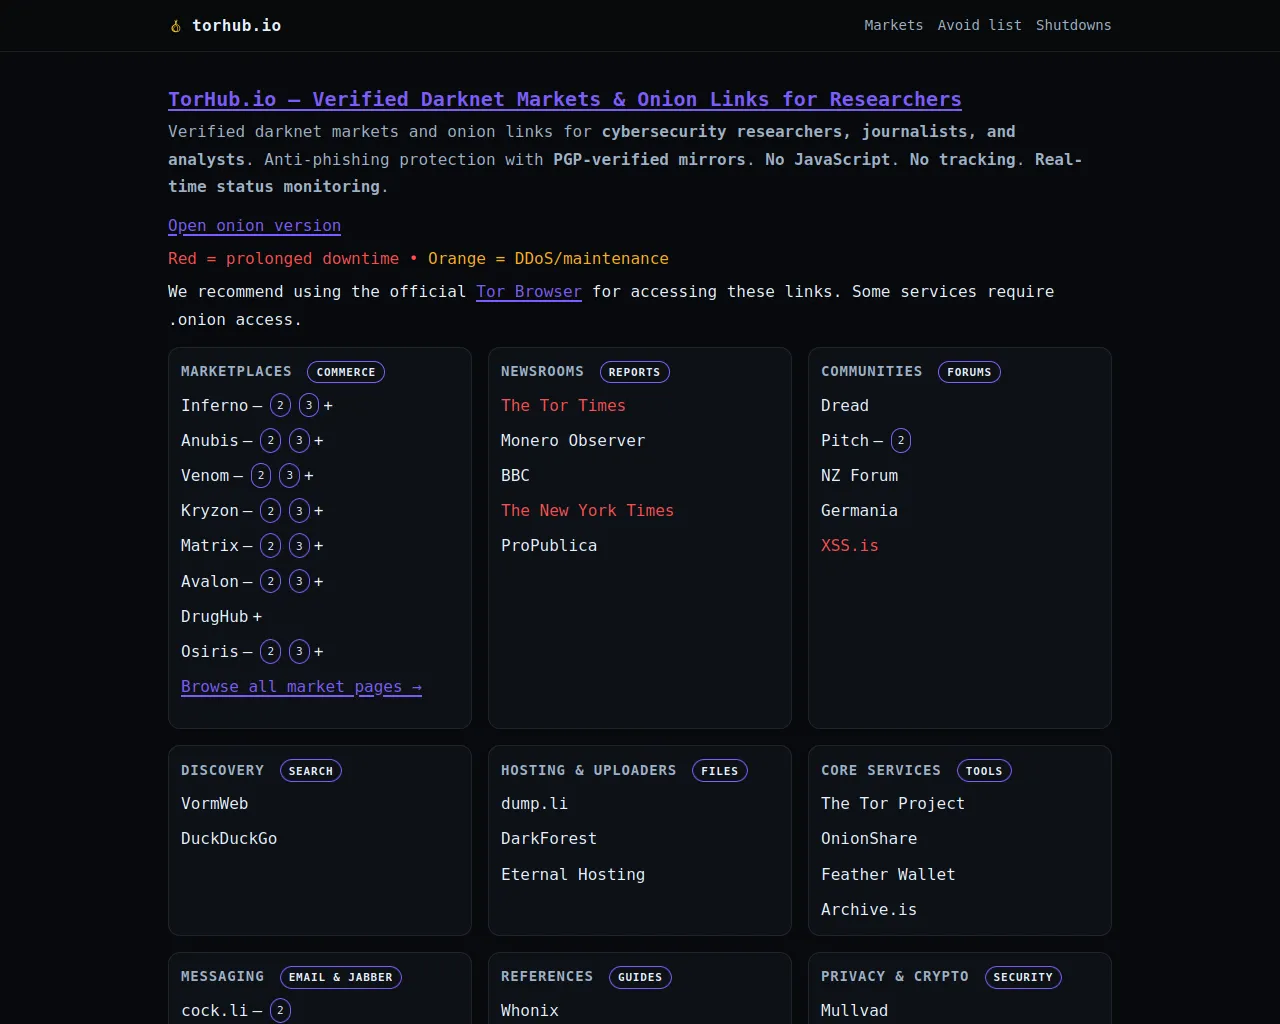Click the Browse all market pages link
1280x1024 pixels.
pos(301,687)
